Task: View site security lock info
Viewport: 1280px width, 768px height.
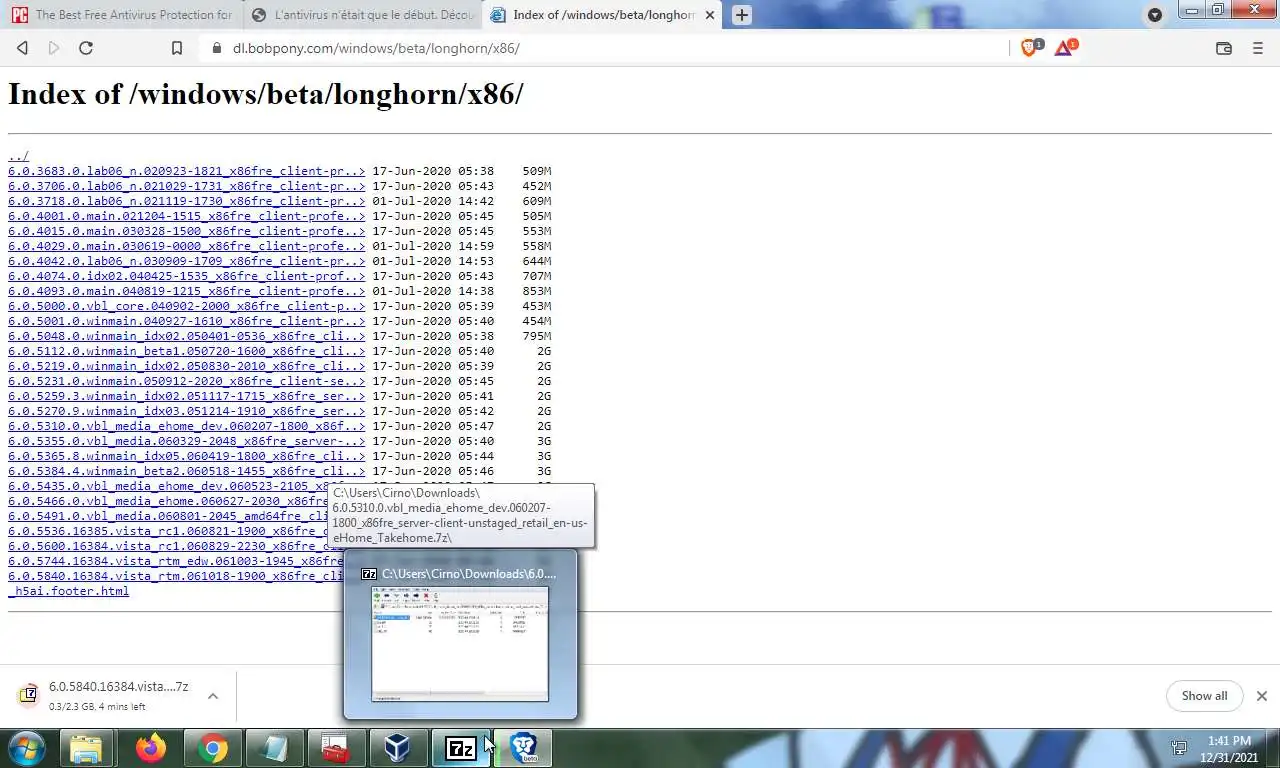Action: click(216, 47)
